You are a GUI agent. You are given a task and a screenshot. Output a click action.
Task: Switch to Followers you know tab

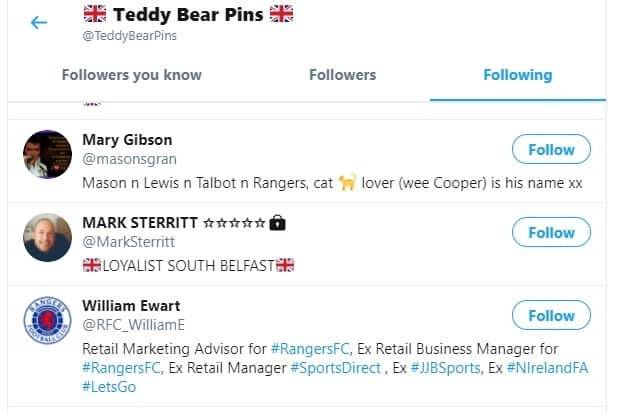click(x=131, y=75)
